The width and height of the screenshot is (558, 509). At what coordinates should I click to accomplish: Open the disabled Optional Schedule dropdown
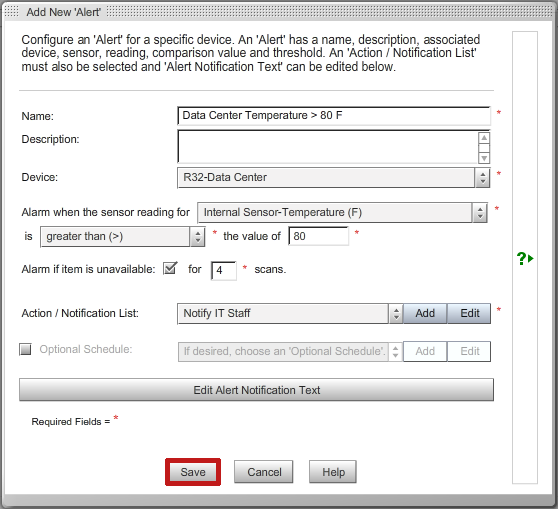click(290, 352)
